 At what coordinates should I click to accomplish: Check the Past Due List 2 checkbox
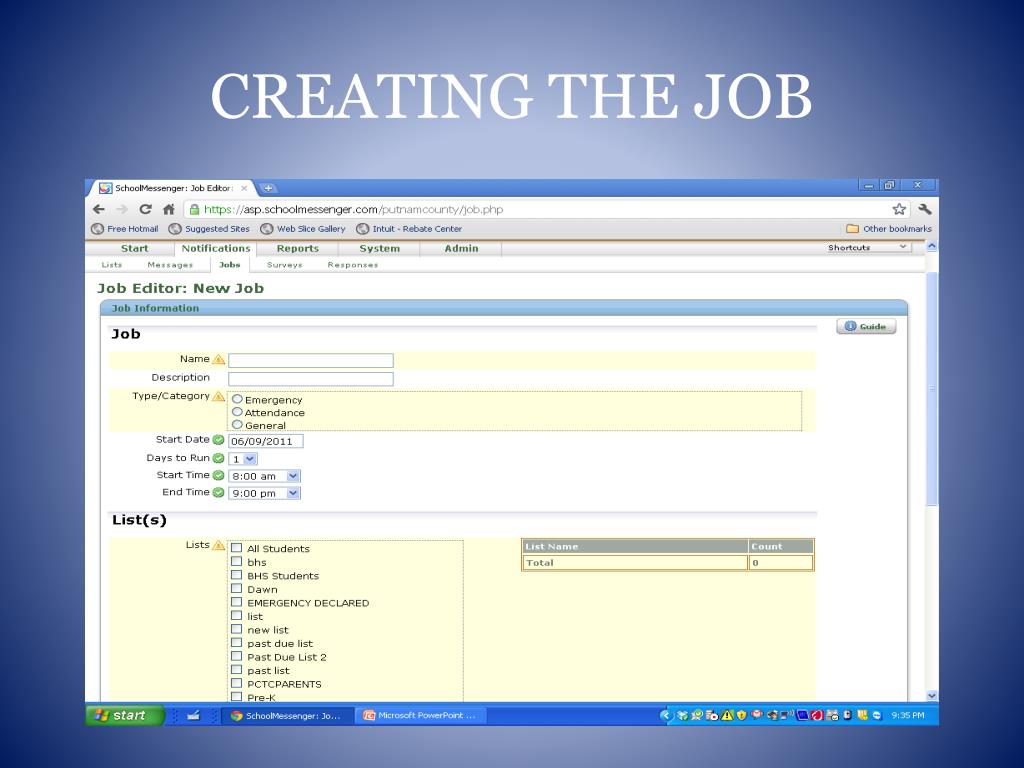pyautogui.click(x=236, y=656)
